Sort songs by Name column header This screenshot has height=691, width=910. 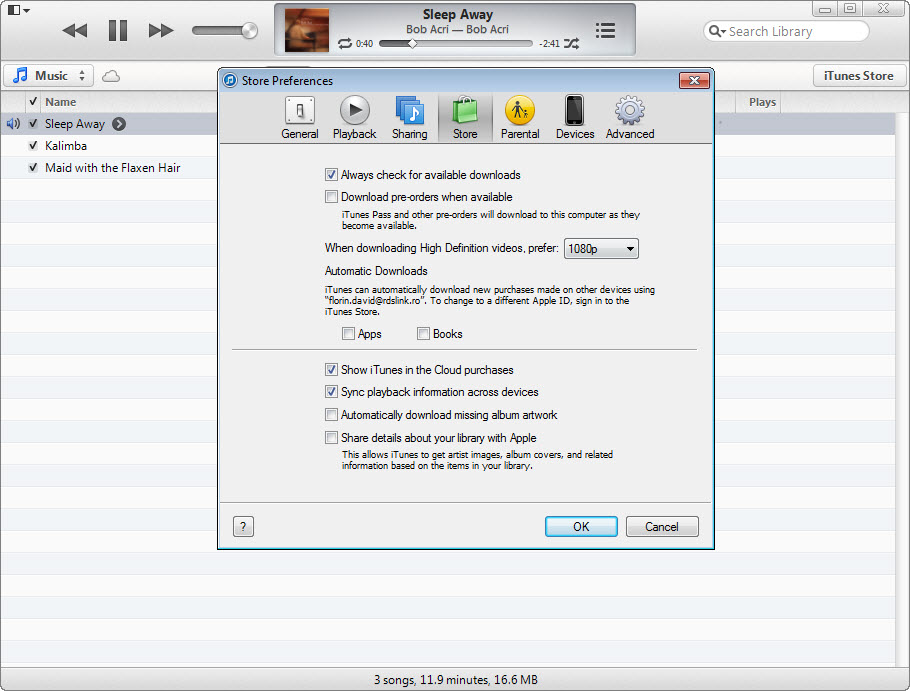click(60, 102)
